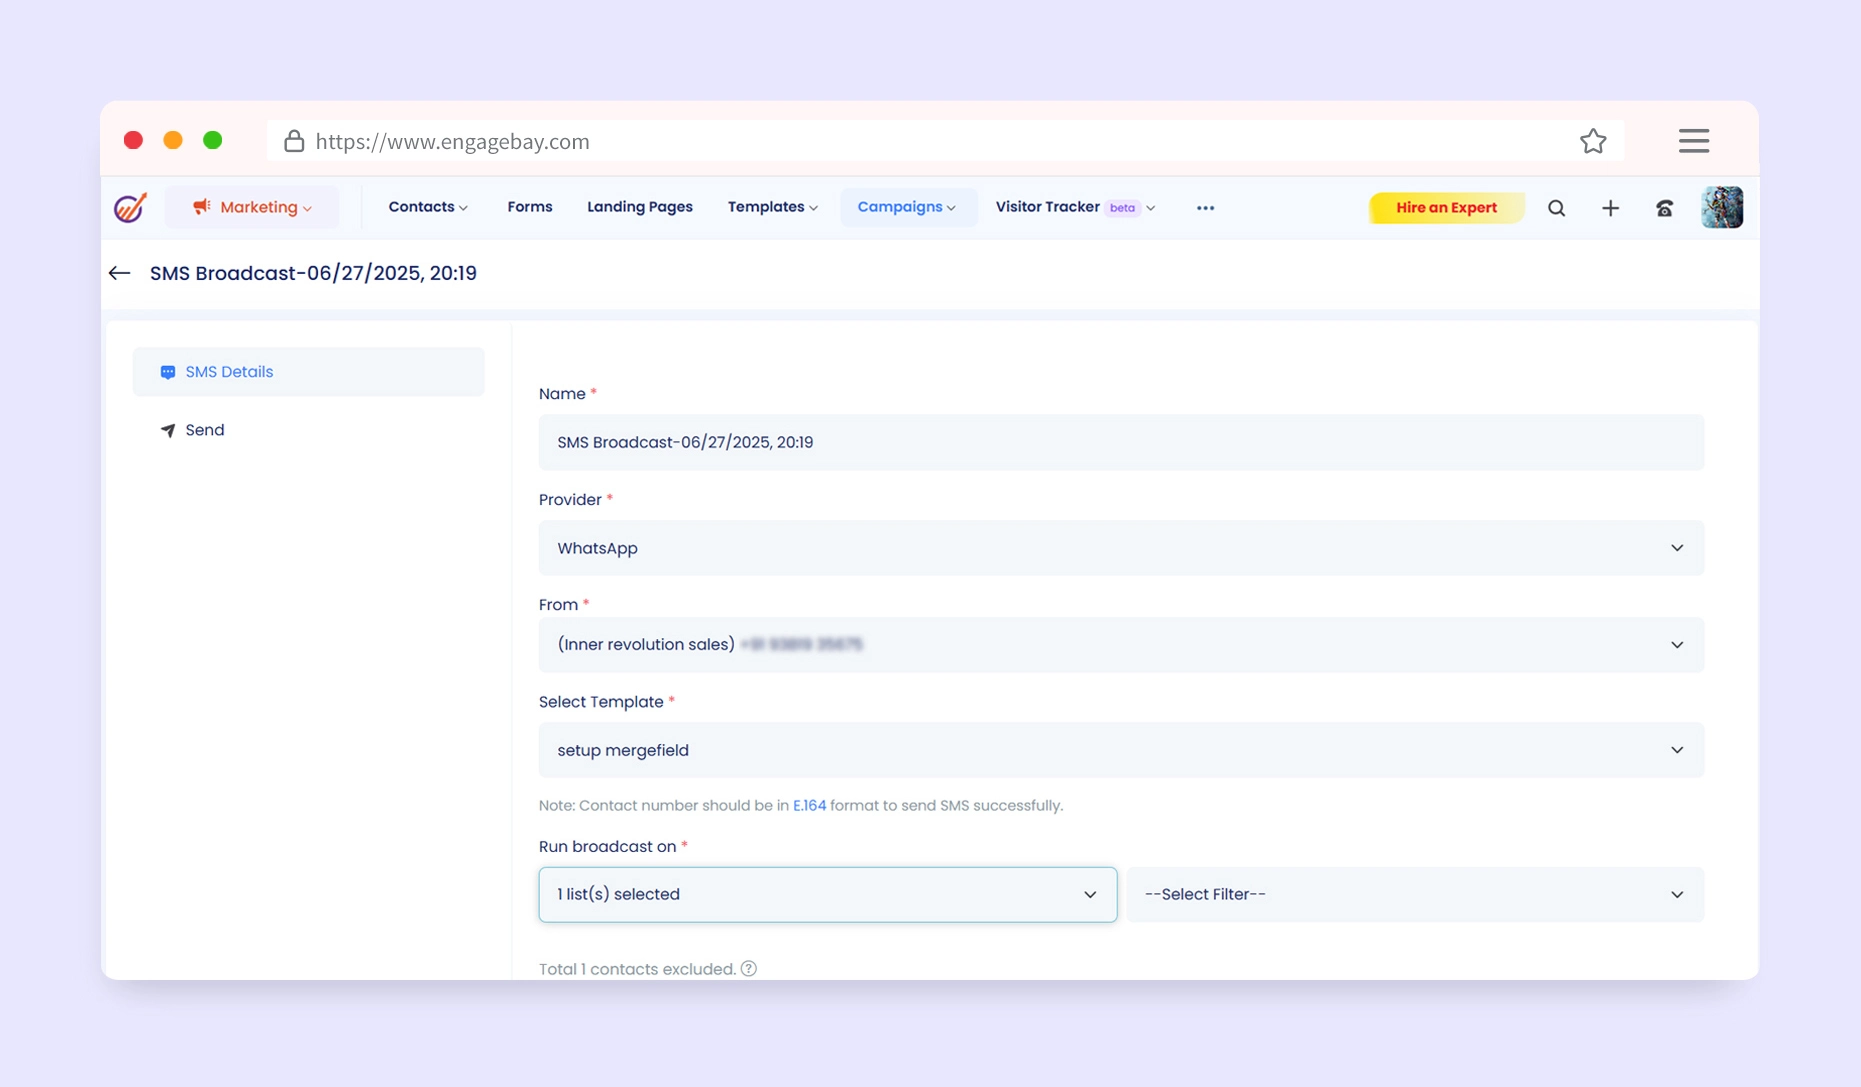The image size is (1861, 1087).
Task: Click the plus quick-add icon
Action: tap(1610, 208)
